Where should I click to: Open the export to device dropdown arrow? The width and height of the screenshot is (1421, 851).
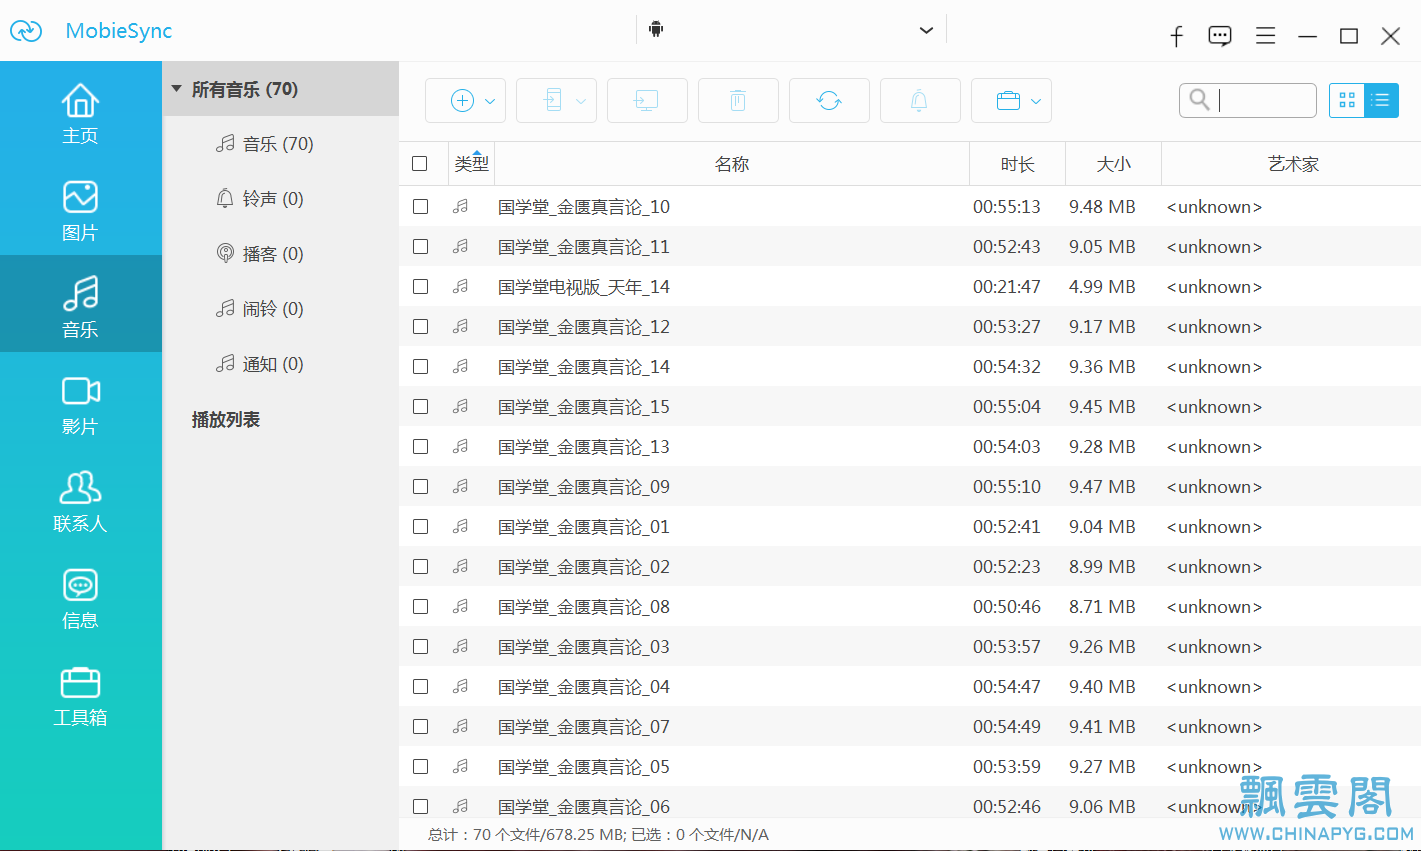pos(581,101)
